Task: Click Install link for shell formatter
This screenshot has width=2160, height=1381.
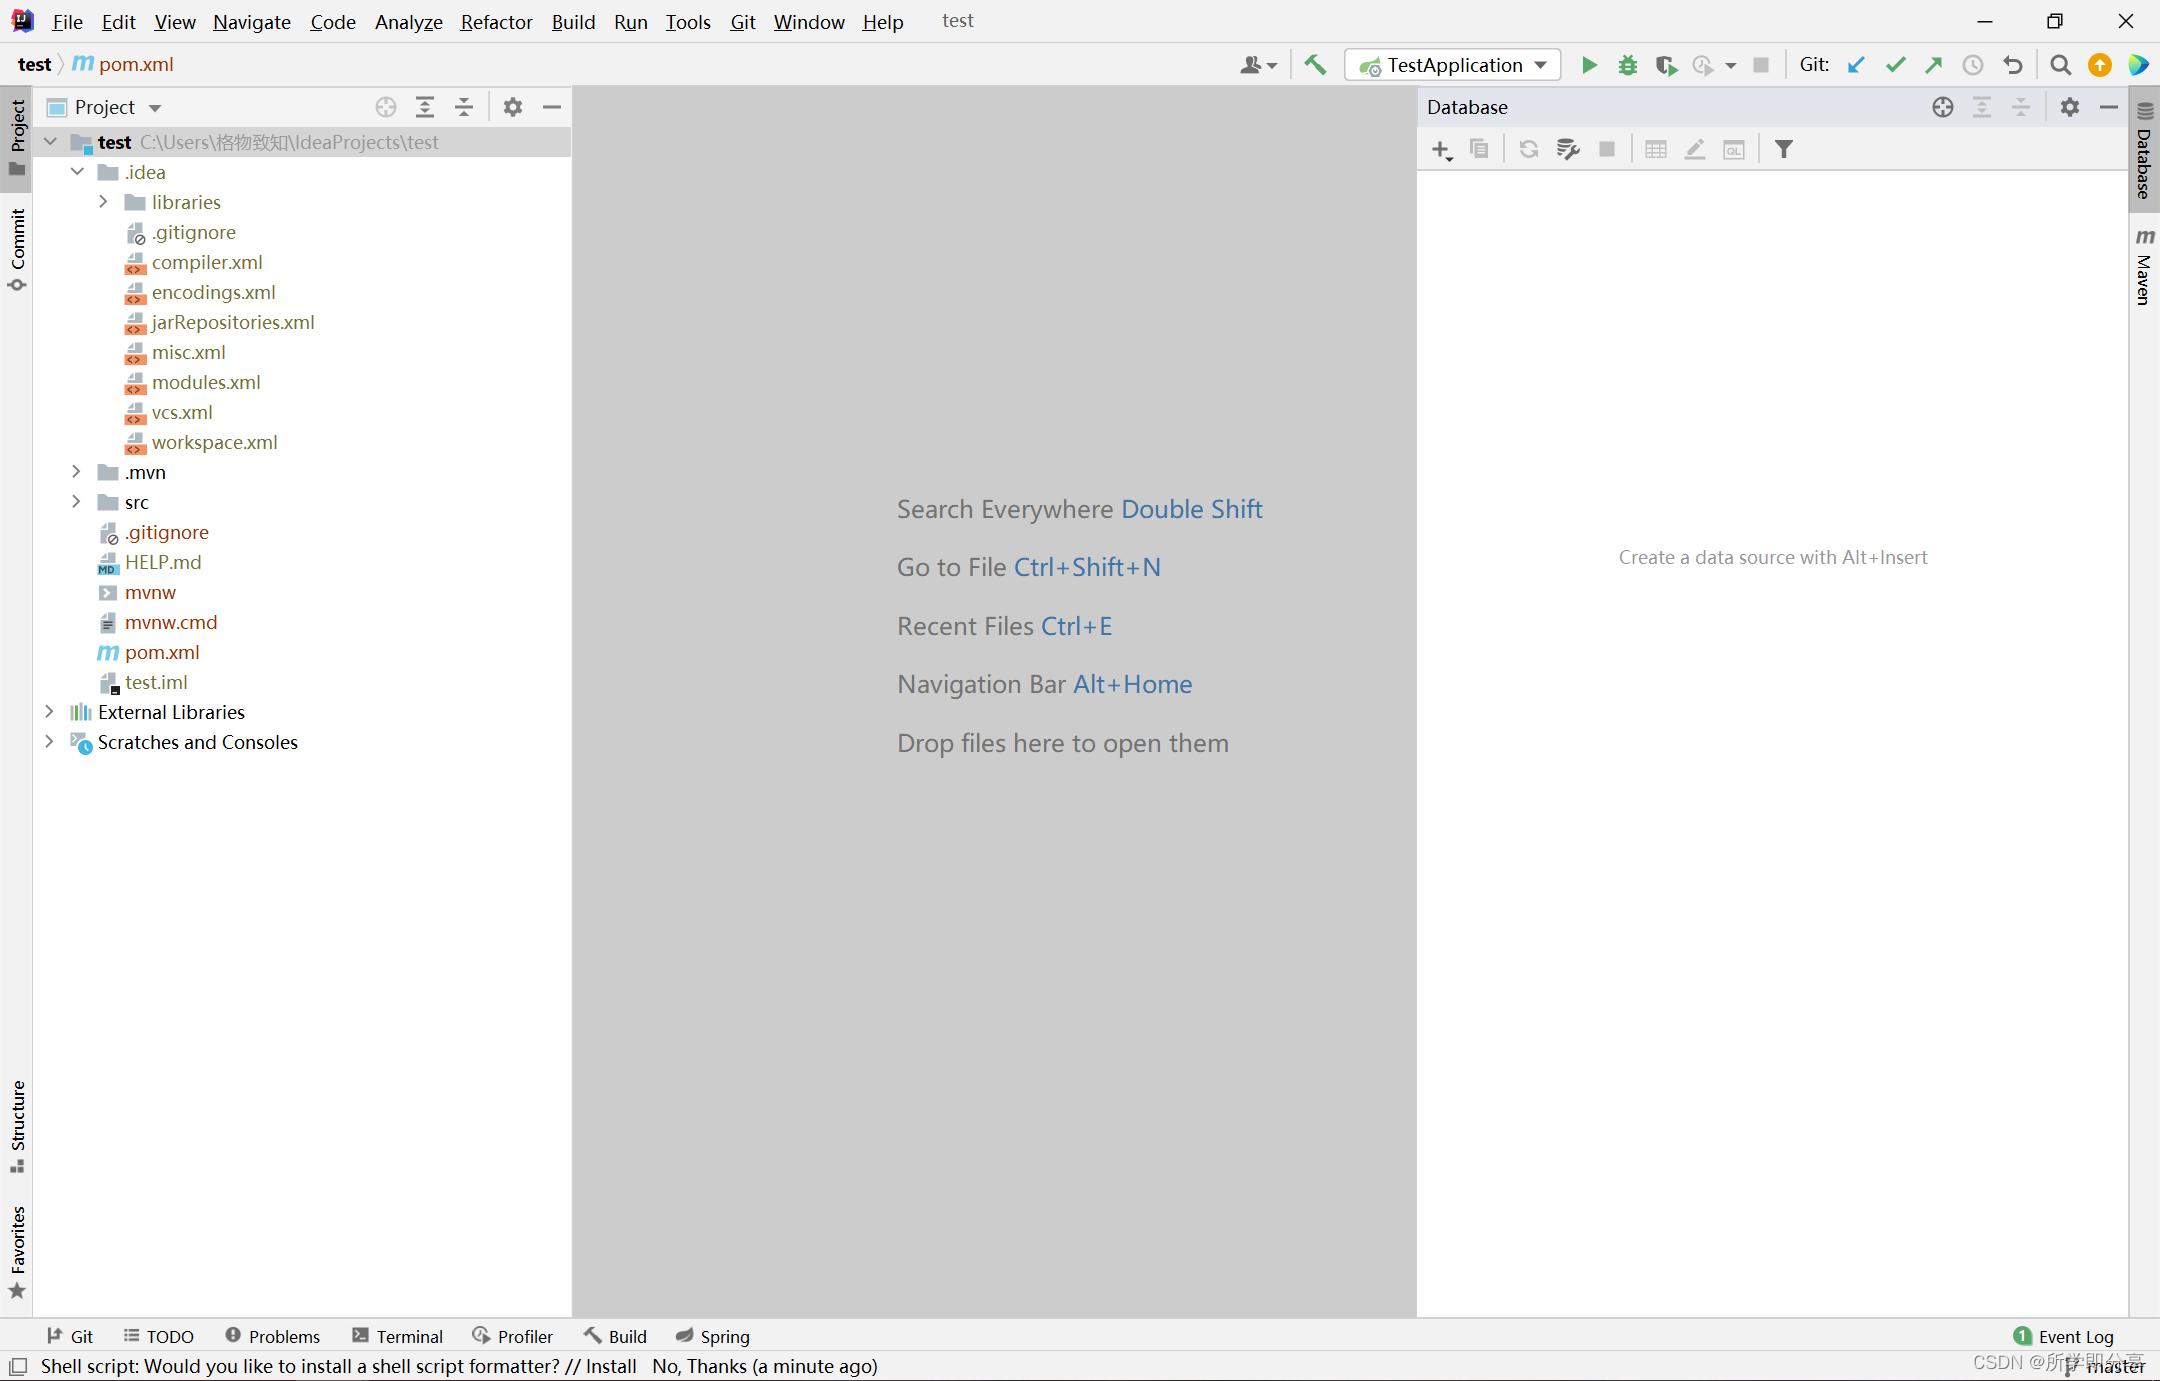Action: tap(611, 1366)
